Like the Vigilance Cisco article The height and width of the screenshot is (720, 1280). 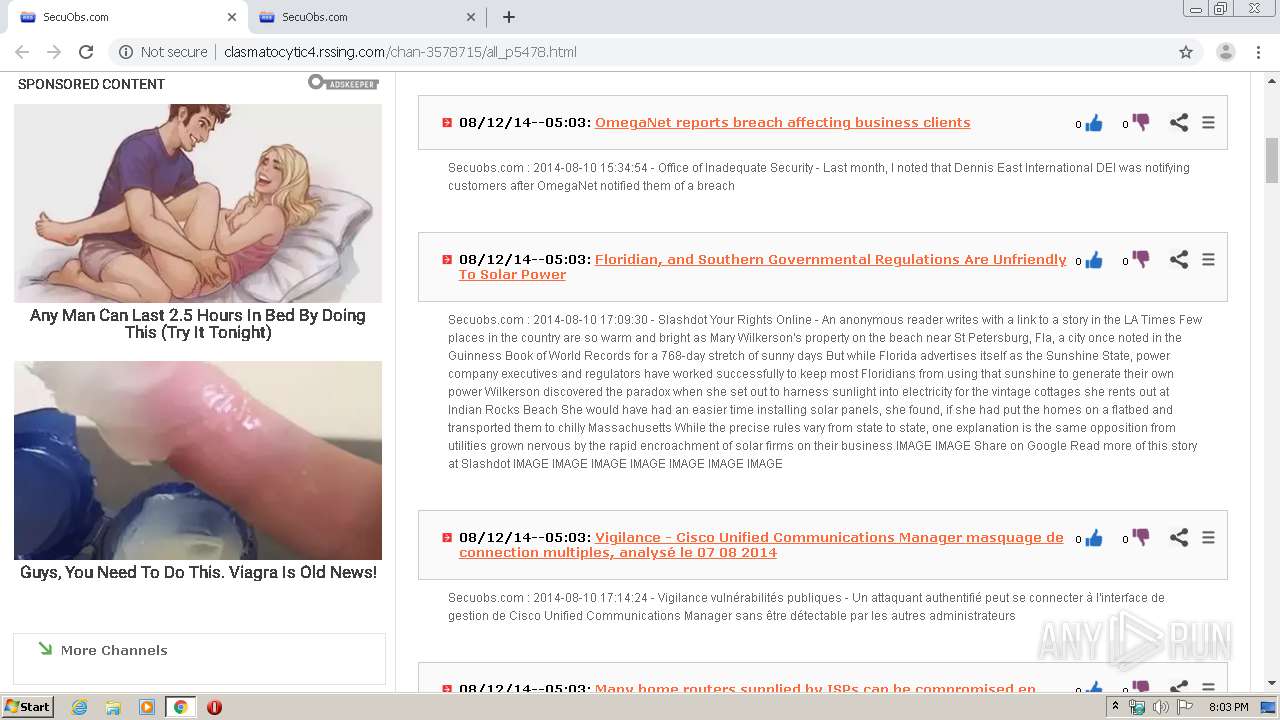tap(1094, 538)
